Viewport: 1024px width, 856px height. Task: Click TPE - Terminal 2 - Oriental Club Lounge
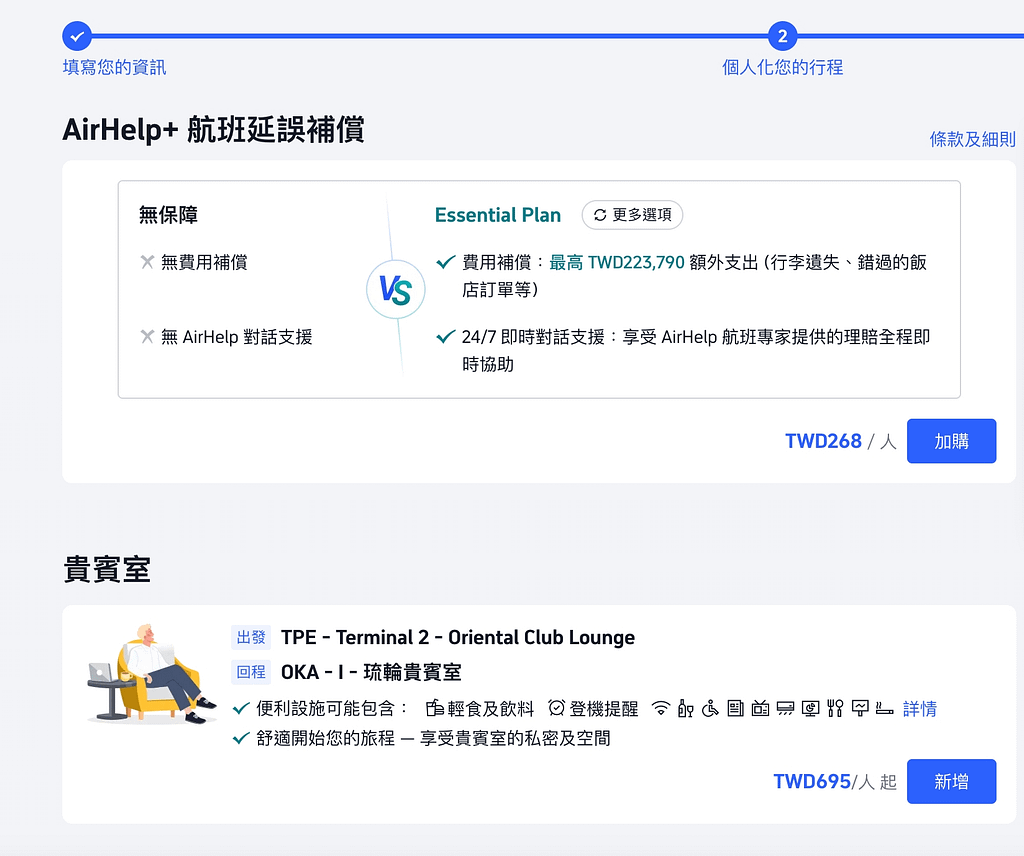click(x=458, y=637)
